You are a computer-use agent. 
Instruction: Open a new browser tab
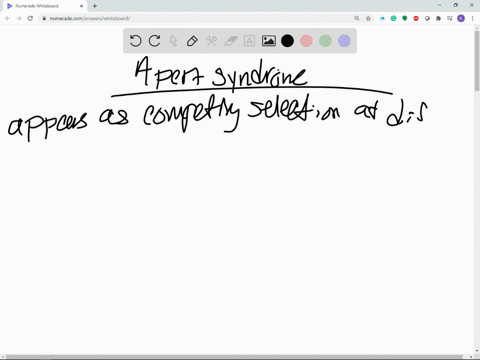coord(95,6)
